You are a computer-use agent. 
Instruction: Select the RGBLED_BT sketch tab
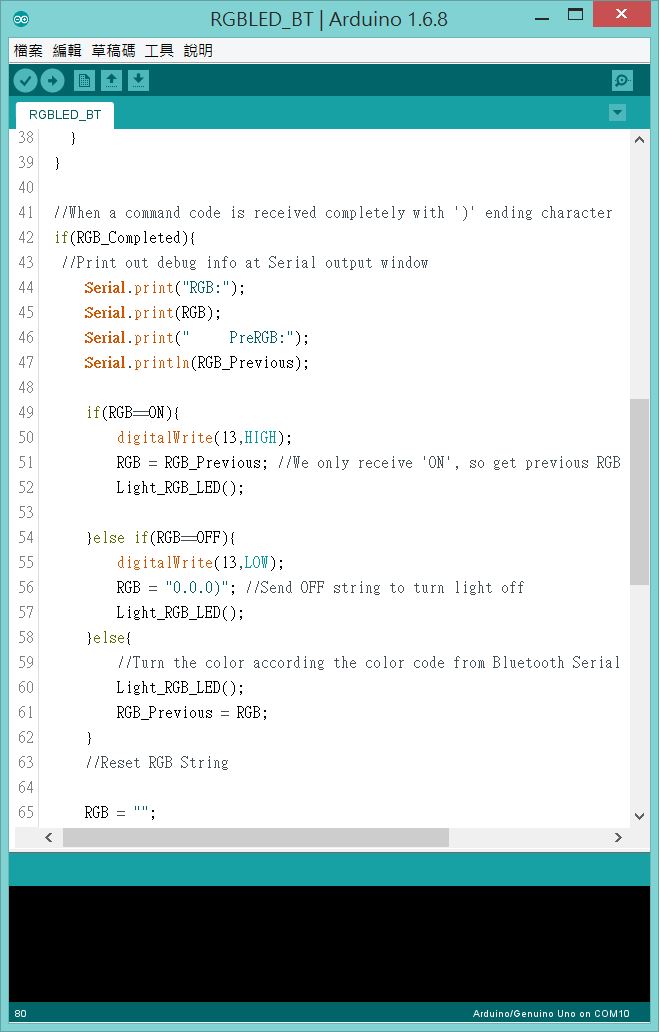pos(65,115)
